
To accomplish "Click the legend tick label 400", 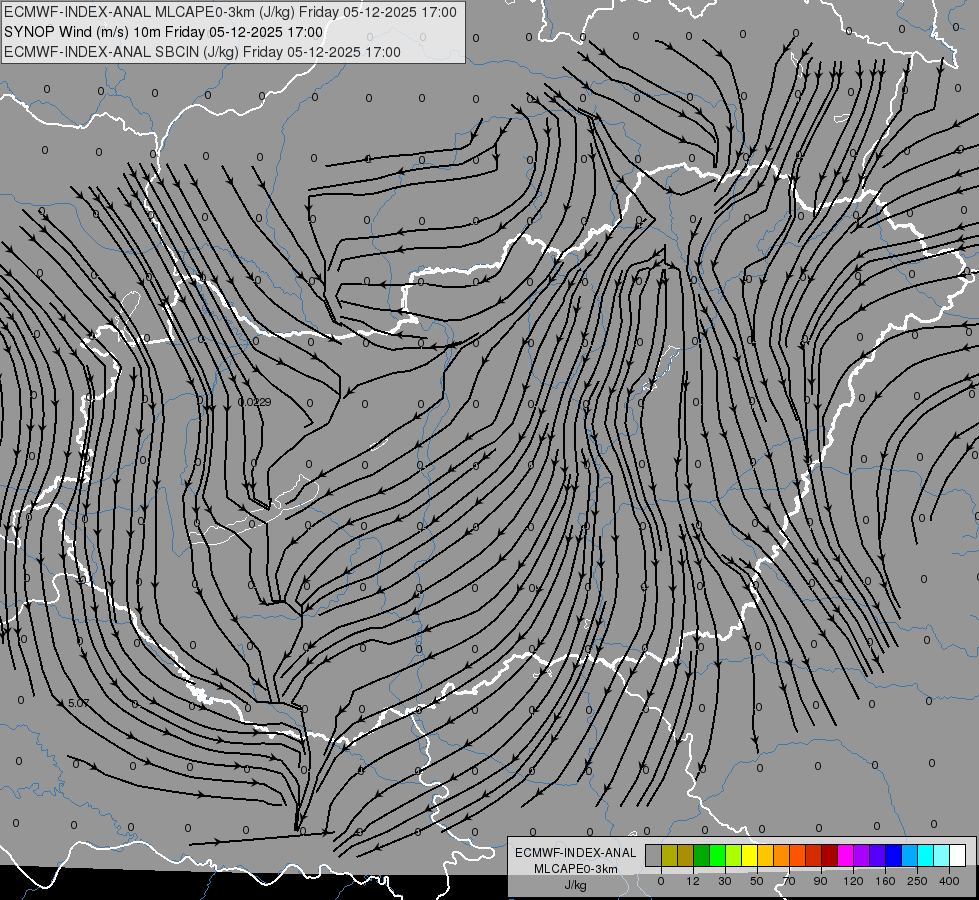I will point(949,881).
